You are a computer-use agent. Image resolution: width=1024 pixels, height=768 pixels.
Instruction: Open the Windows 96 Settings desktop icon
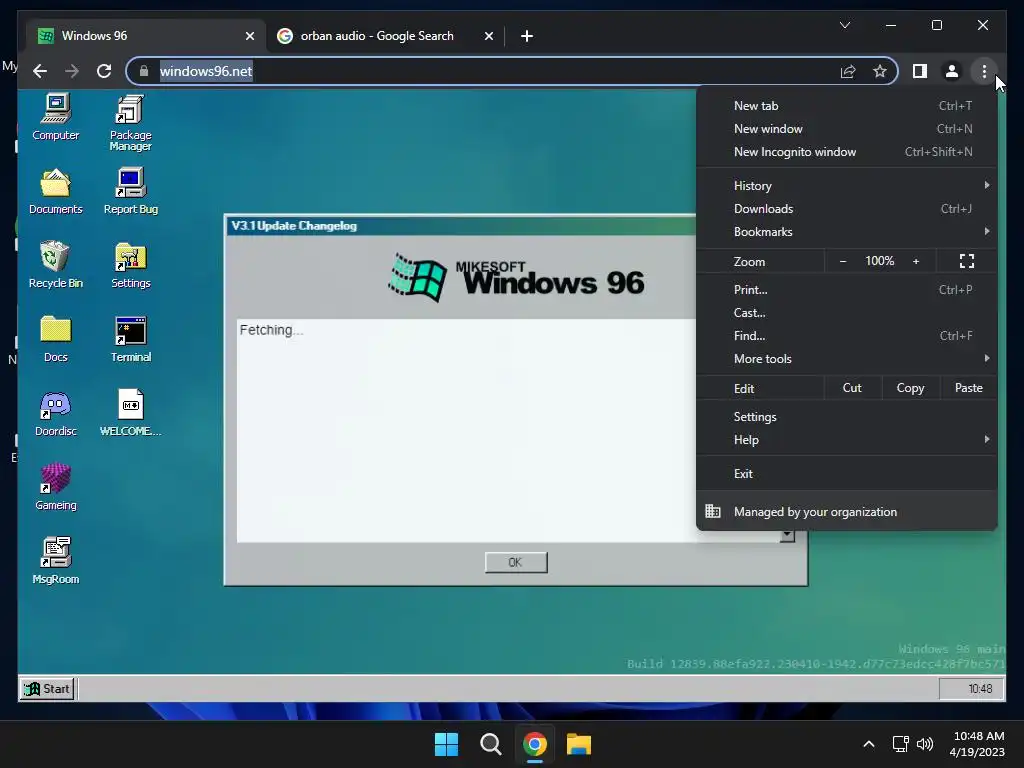131,264
